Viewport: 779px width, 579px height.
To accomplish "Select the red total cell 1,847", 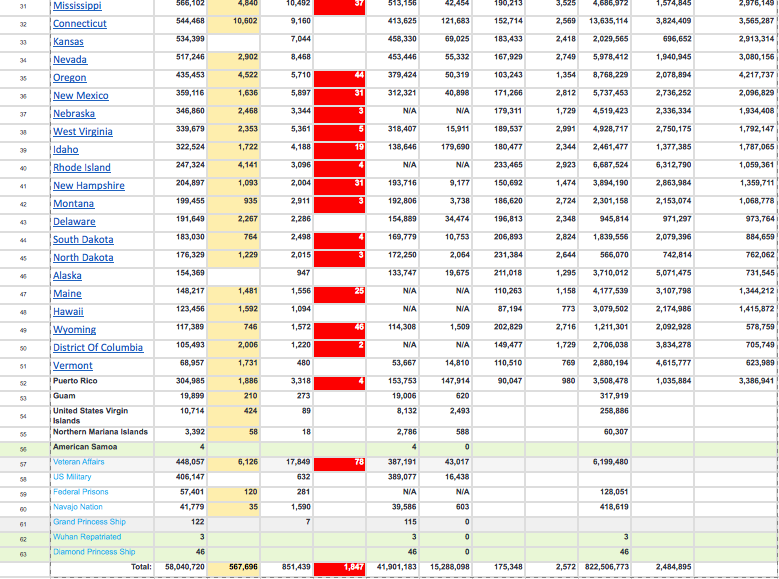I will [339, 569].
